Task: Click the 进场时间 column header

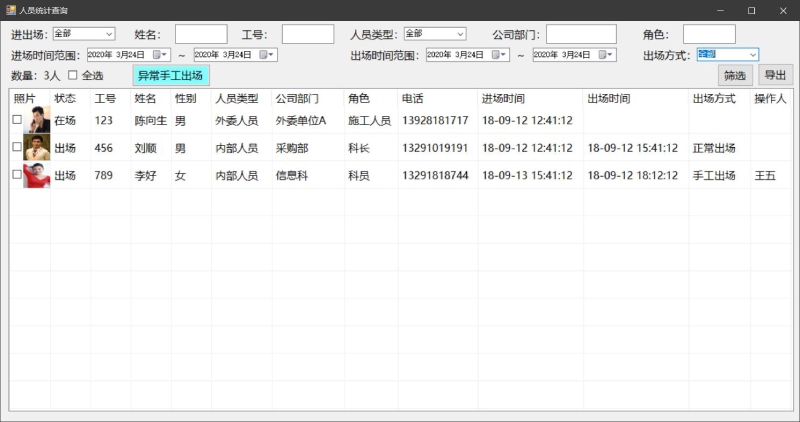Action: point(503,99)
